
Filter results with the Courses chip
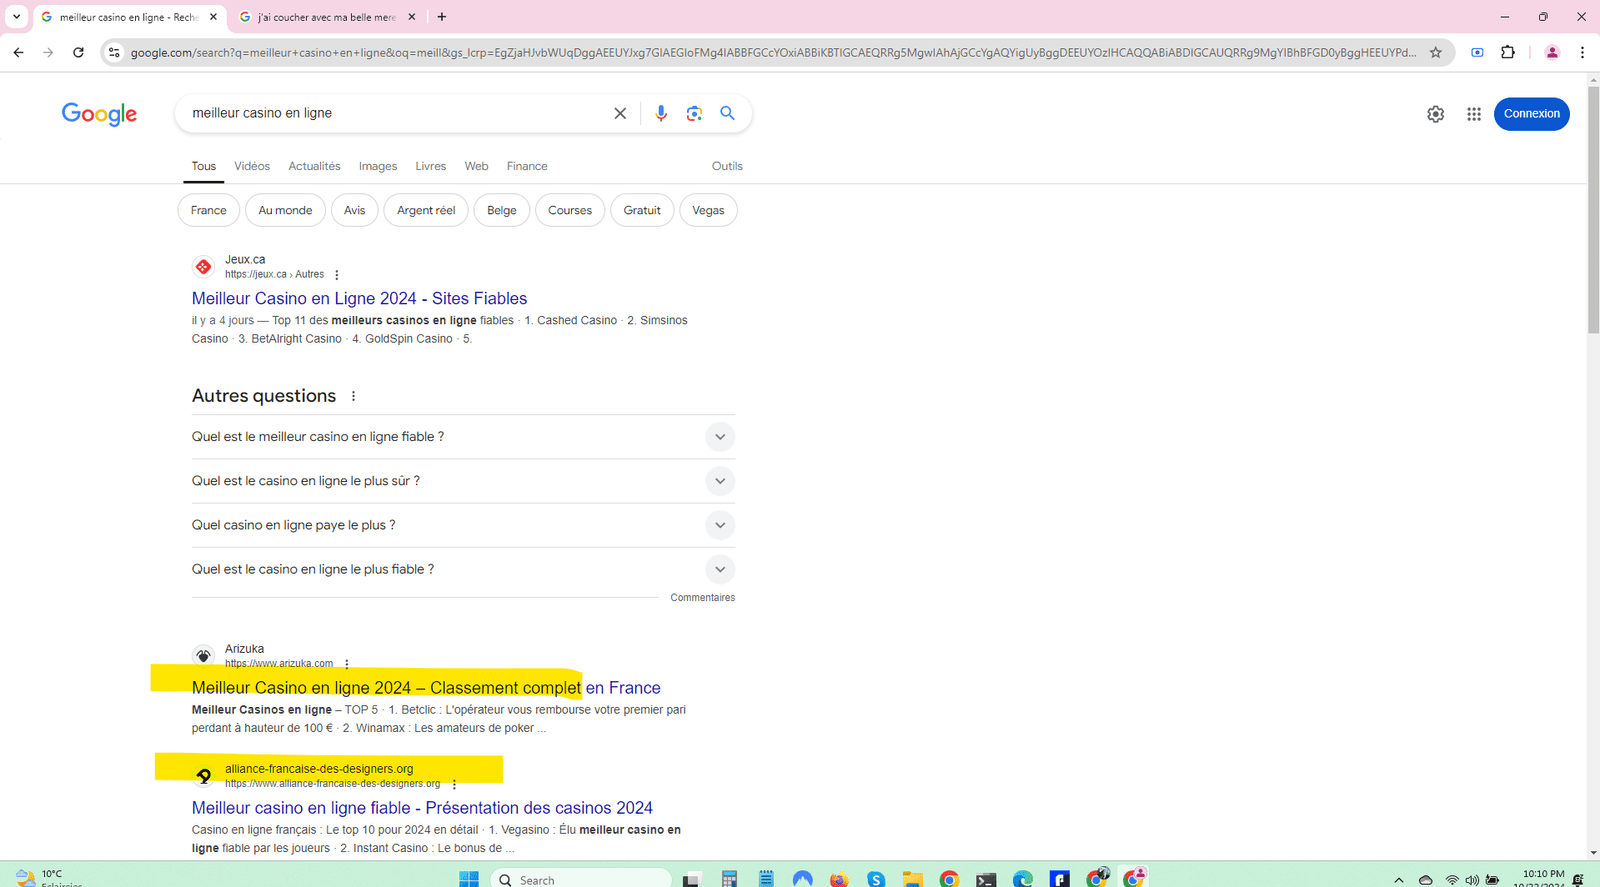pos(570,210)
